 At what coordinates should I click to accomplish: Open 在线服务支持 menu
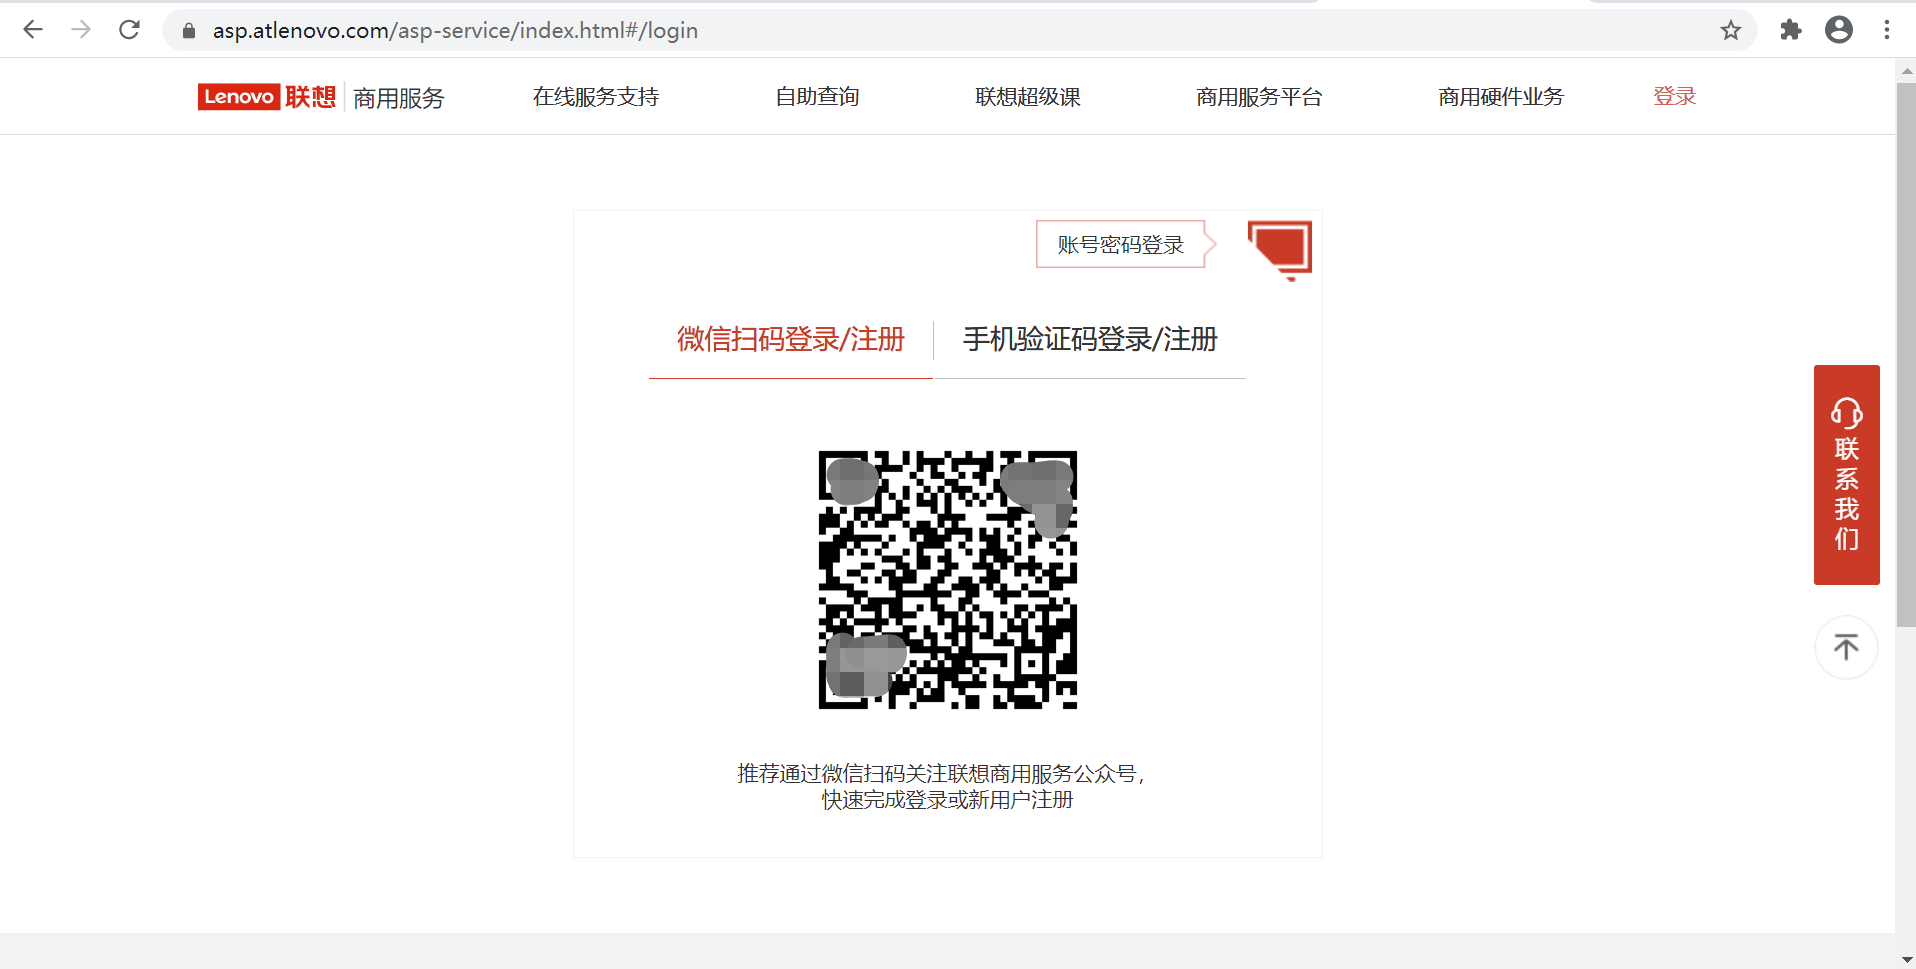[595, 97]
